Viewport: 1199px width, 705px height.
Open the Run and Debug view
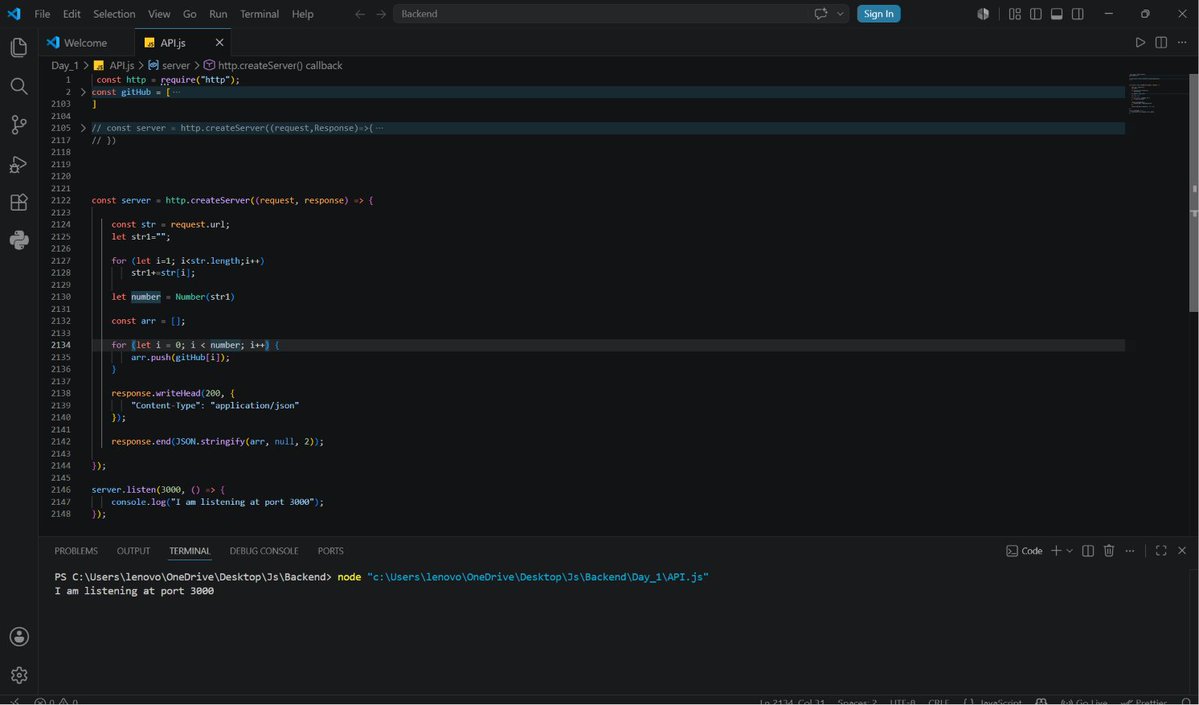[19, 164]
